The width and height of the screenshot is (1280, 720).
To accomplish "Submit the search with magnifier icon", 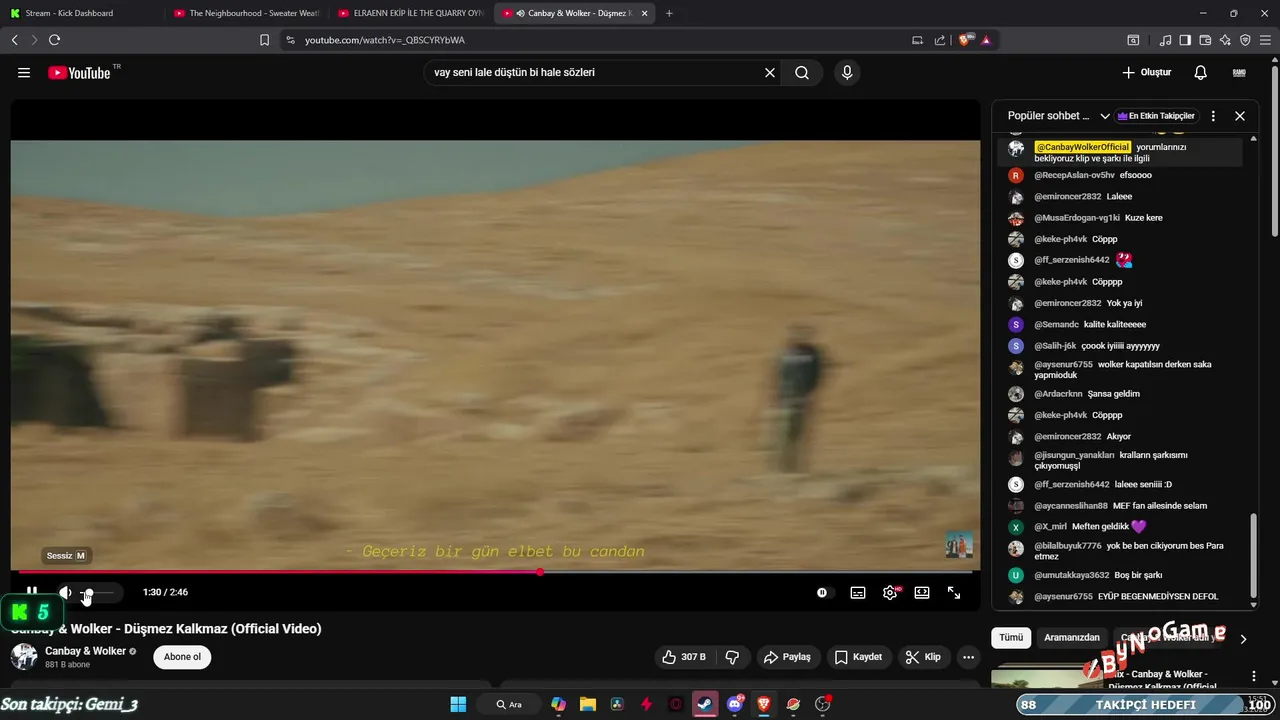I will [802, 73].
